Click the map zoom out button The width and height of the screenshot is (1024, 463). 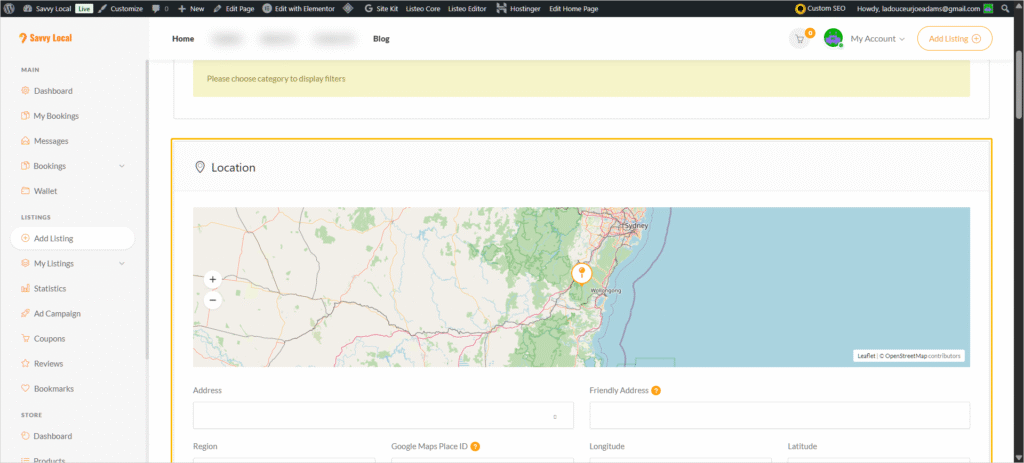212,299
